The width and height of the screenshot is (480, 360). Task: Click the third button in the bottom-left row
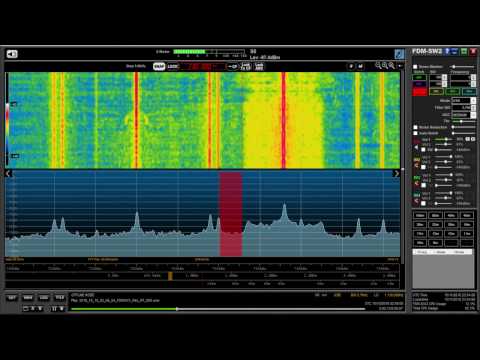44,297
